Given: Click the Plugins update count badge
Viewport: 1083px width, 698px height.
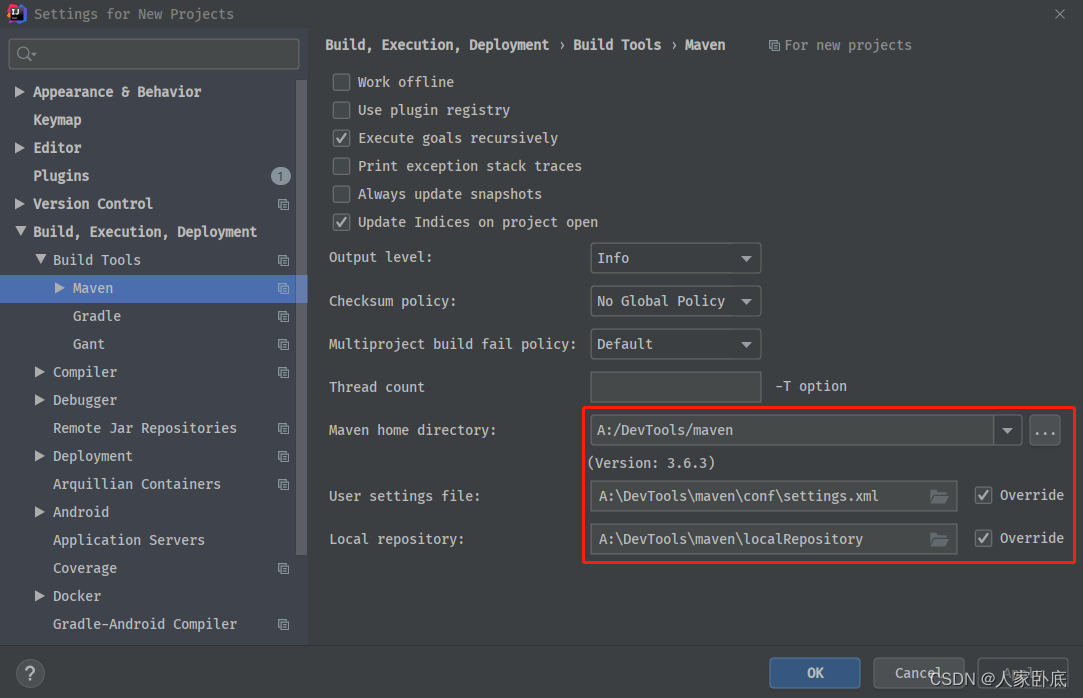Looking at the screenshot, I should click(x=280, y=176).
